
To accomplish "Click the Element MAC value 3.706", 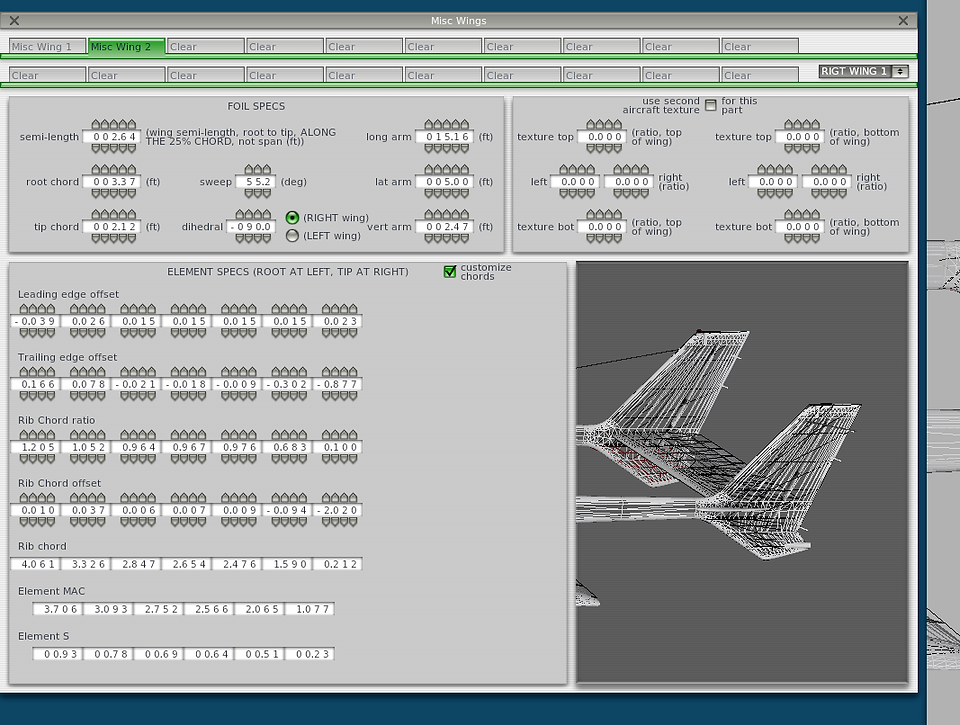I will coord(58,609).
